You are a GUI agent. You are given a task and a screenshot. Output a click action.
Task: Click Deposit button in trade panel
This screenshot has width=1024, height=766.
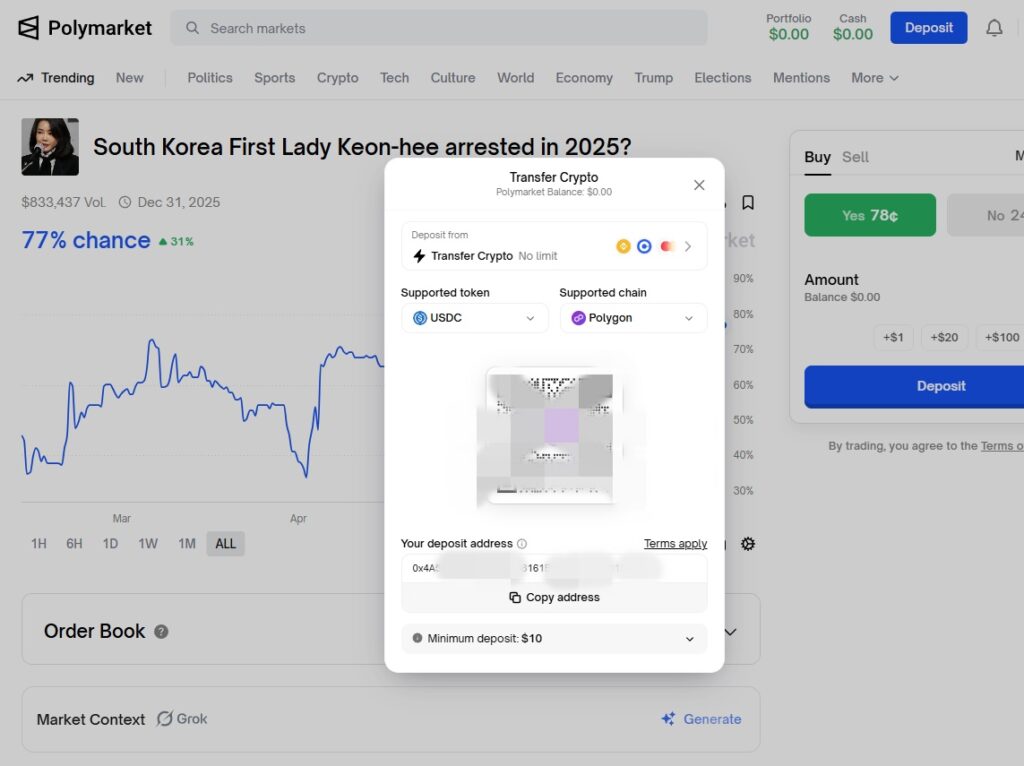pos(914,386)
